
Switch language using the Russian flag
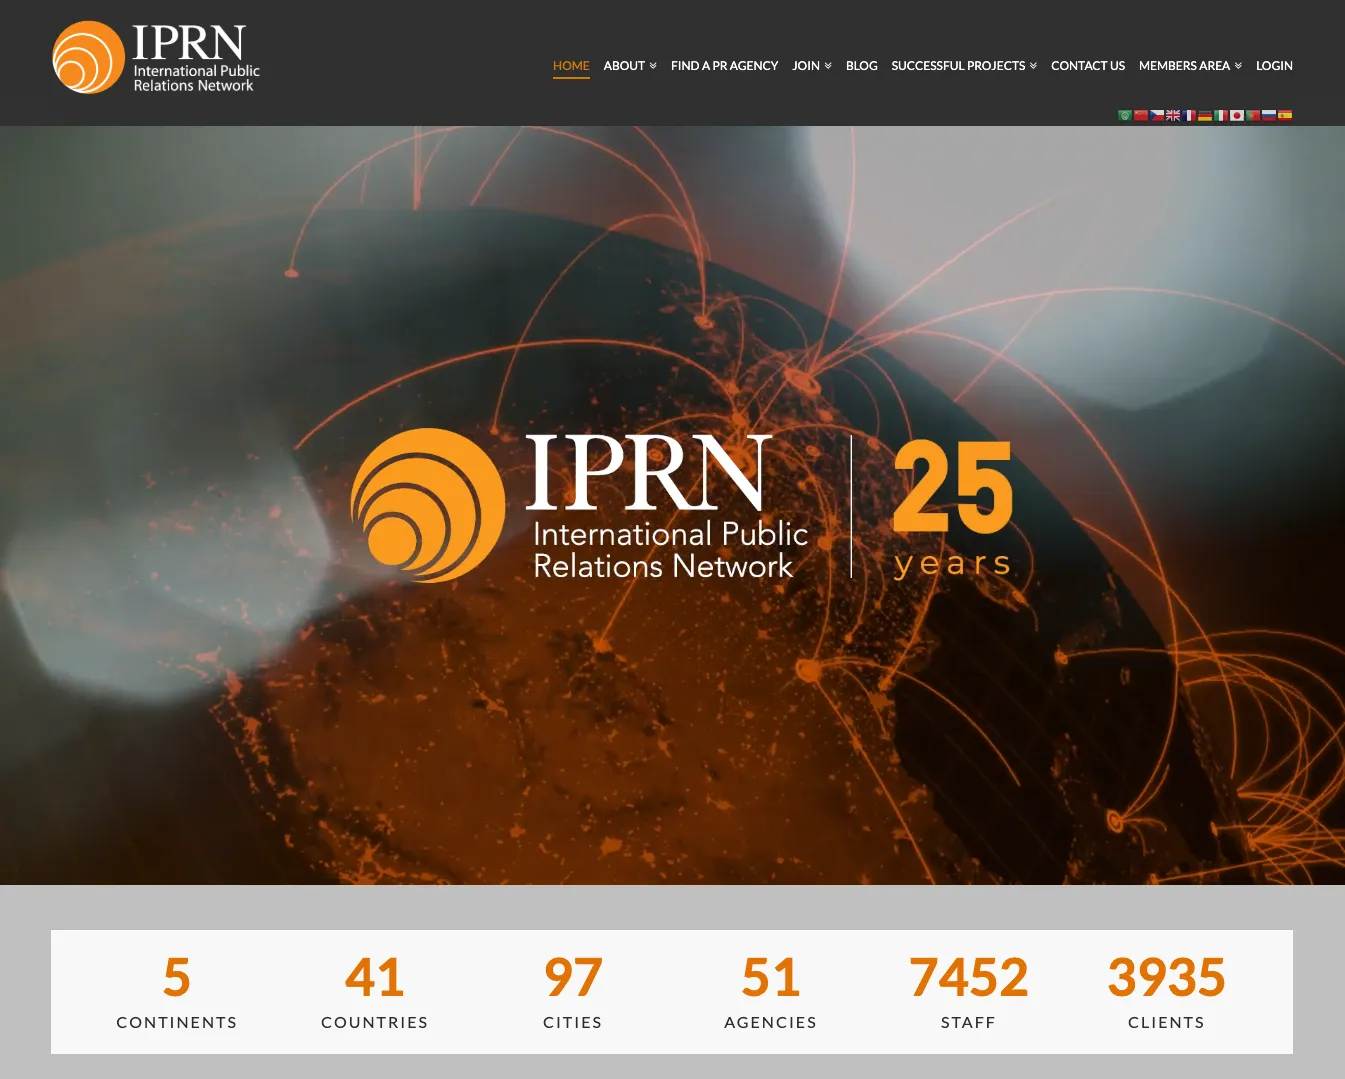[x=1269, y=116]
